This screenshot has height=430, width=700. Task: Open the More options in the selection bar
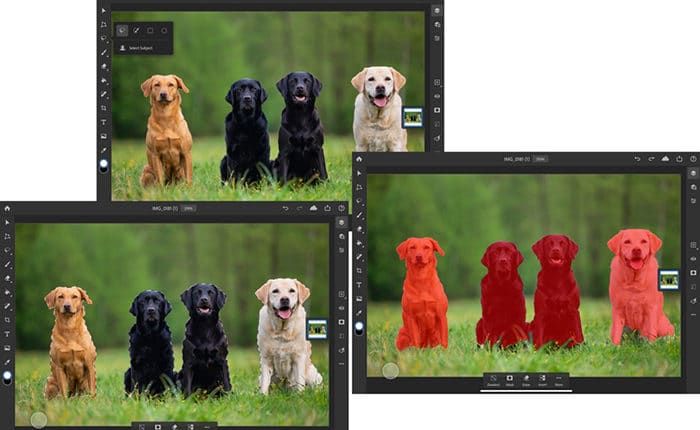pyautogui.click(x=559, y=380)
